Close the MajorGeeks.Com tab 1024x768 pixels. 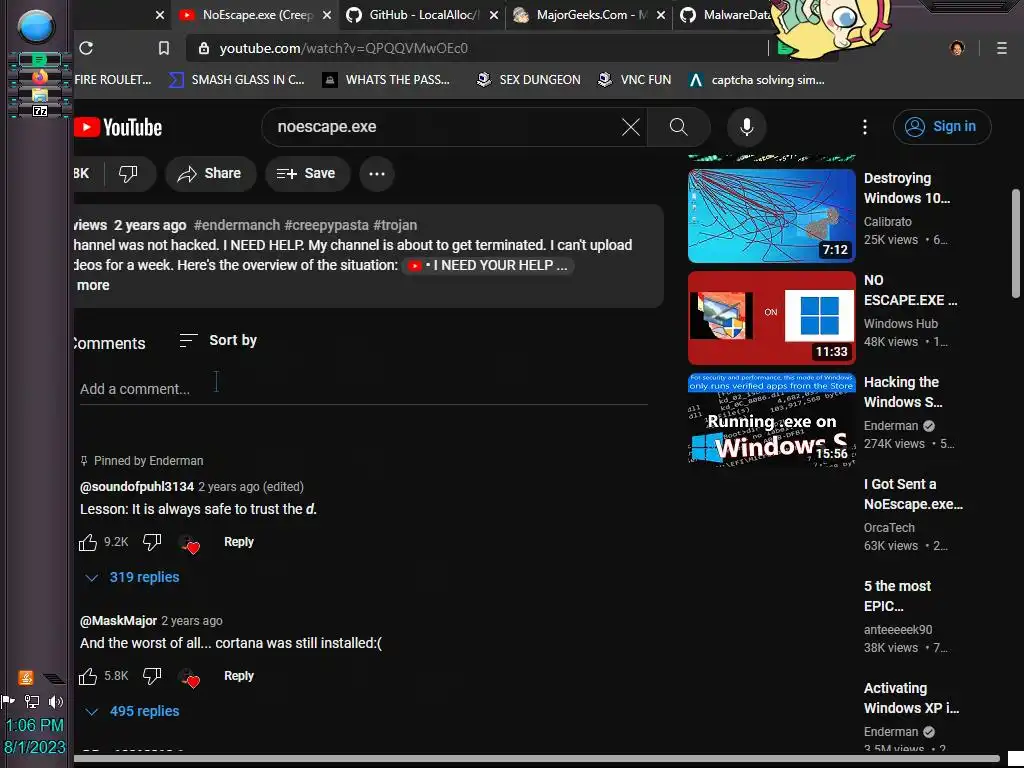[x=661, y=15]
